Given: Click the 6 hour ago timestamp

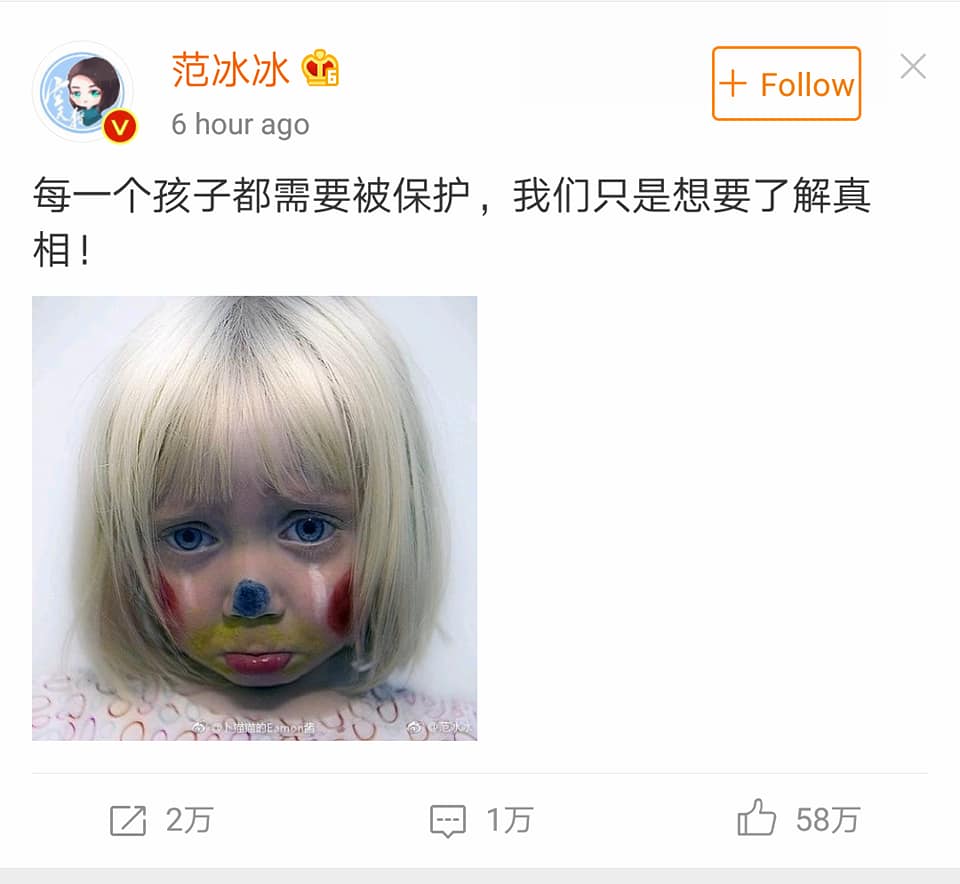Looking at the screenshot, I should click(x=240, y=124).
